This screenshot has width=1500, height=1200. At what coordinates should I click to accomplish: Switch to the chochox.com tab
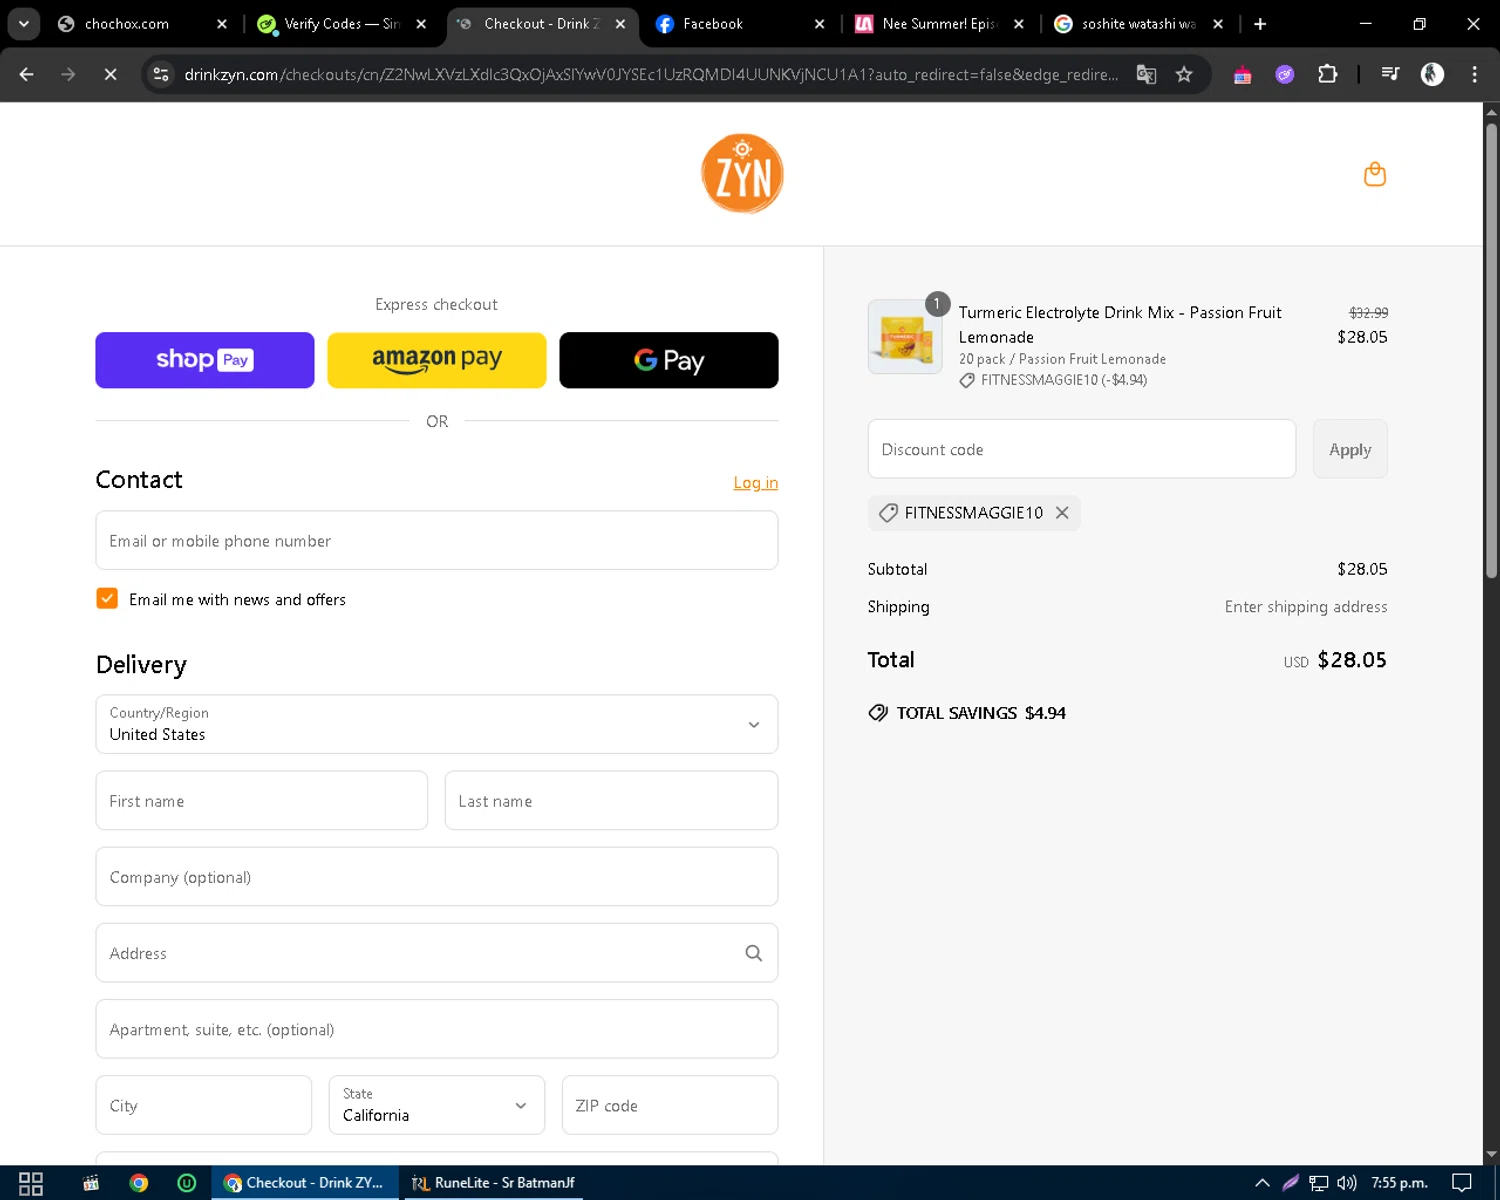click(140, 24)
